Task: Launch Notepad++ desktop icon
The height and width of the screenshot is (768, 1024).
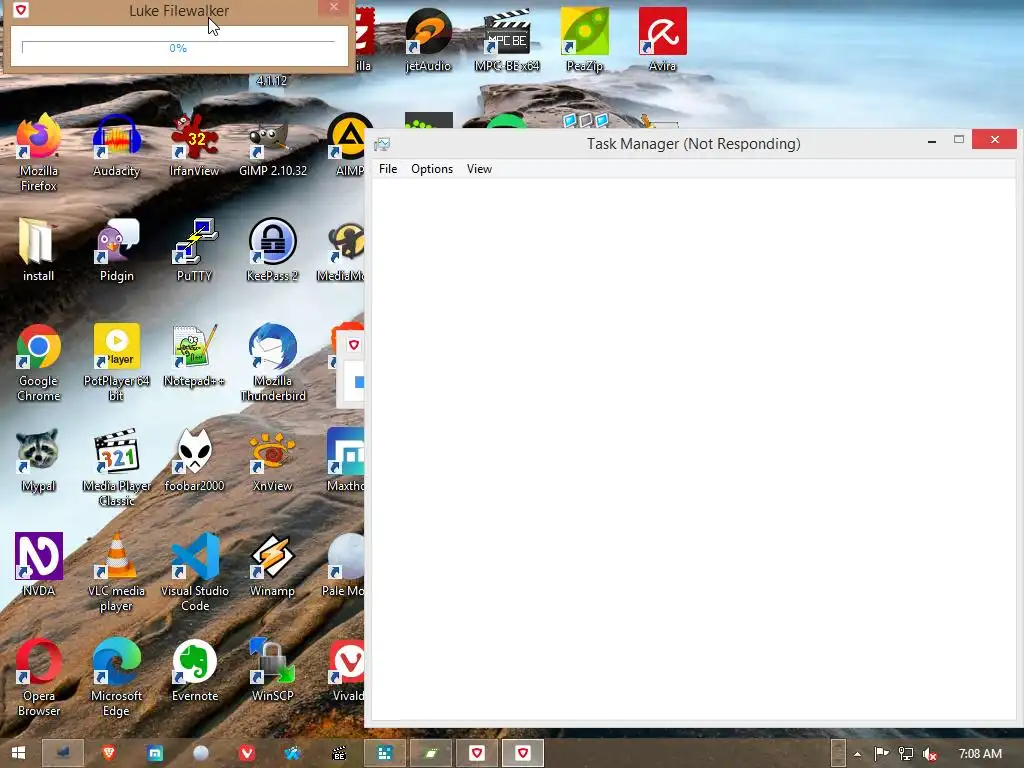Action: click(194, 355)
